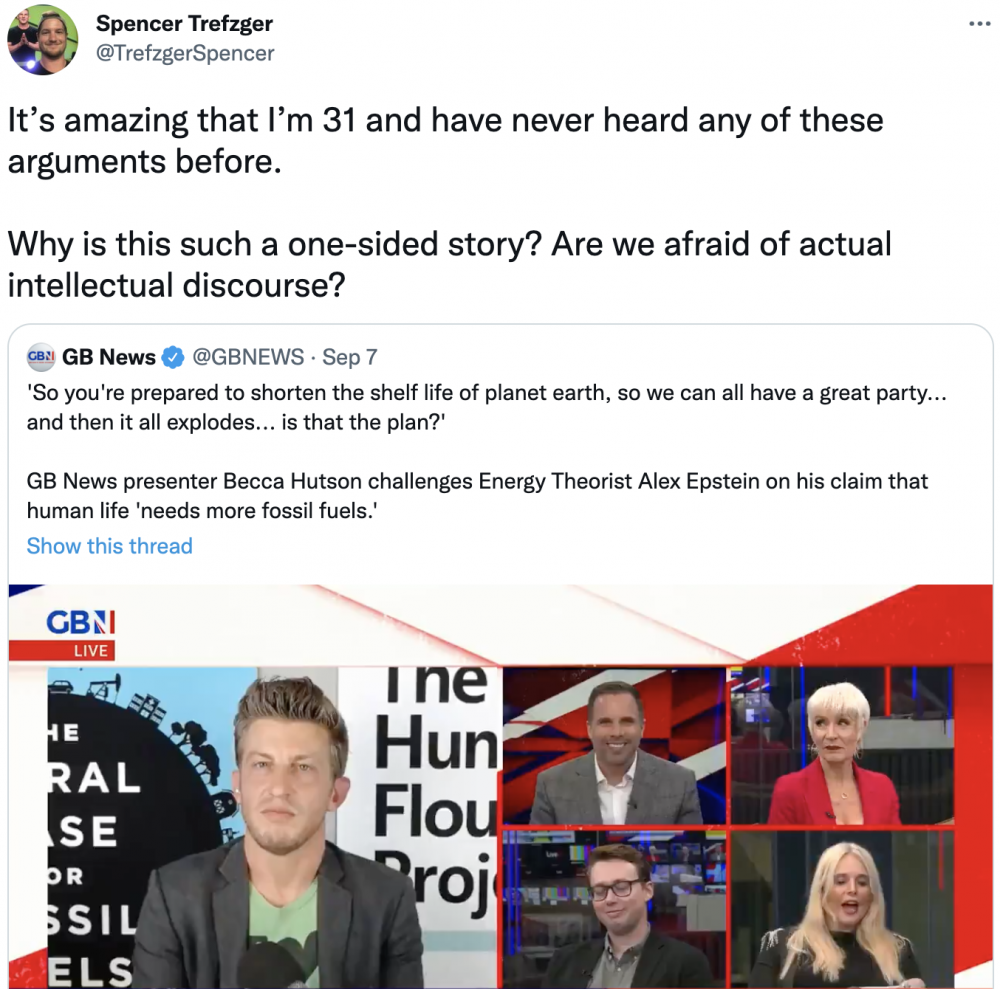Open the @TrefzgerSpencer handle link
The image size is (1000, 989).
[x=185, y=53]
